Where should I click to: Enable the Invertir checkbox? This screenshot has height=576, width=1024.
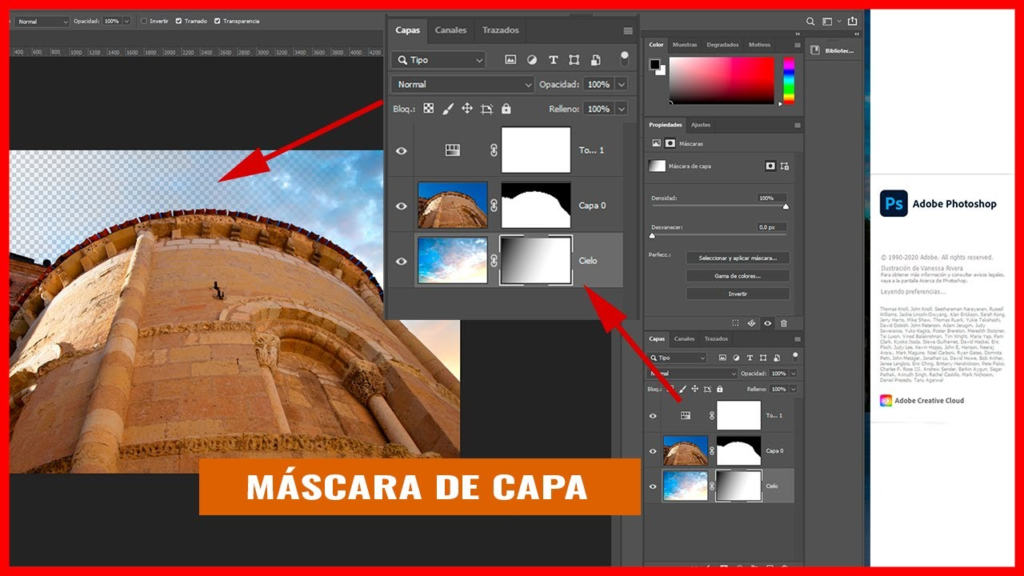click(x=144, y=21)
